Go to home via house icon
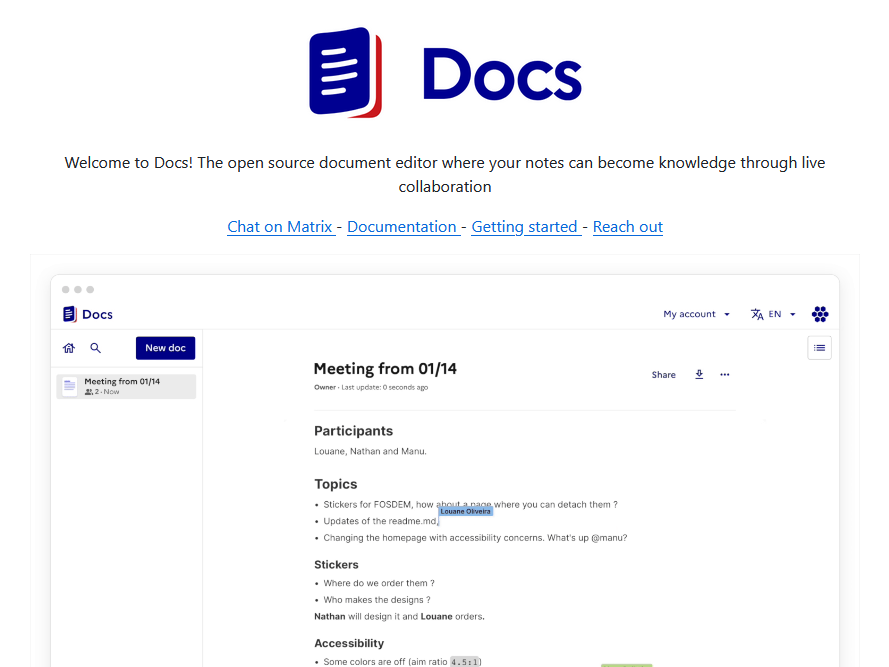Image resolution: width=889 pixels, height=667 pixels. pyautogui.click(x=69, y=348)
